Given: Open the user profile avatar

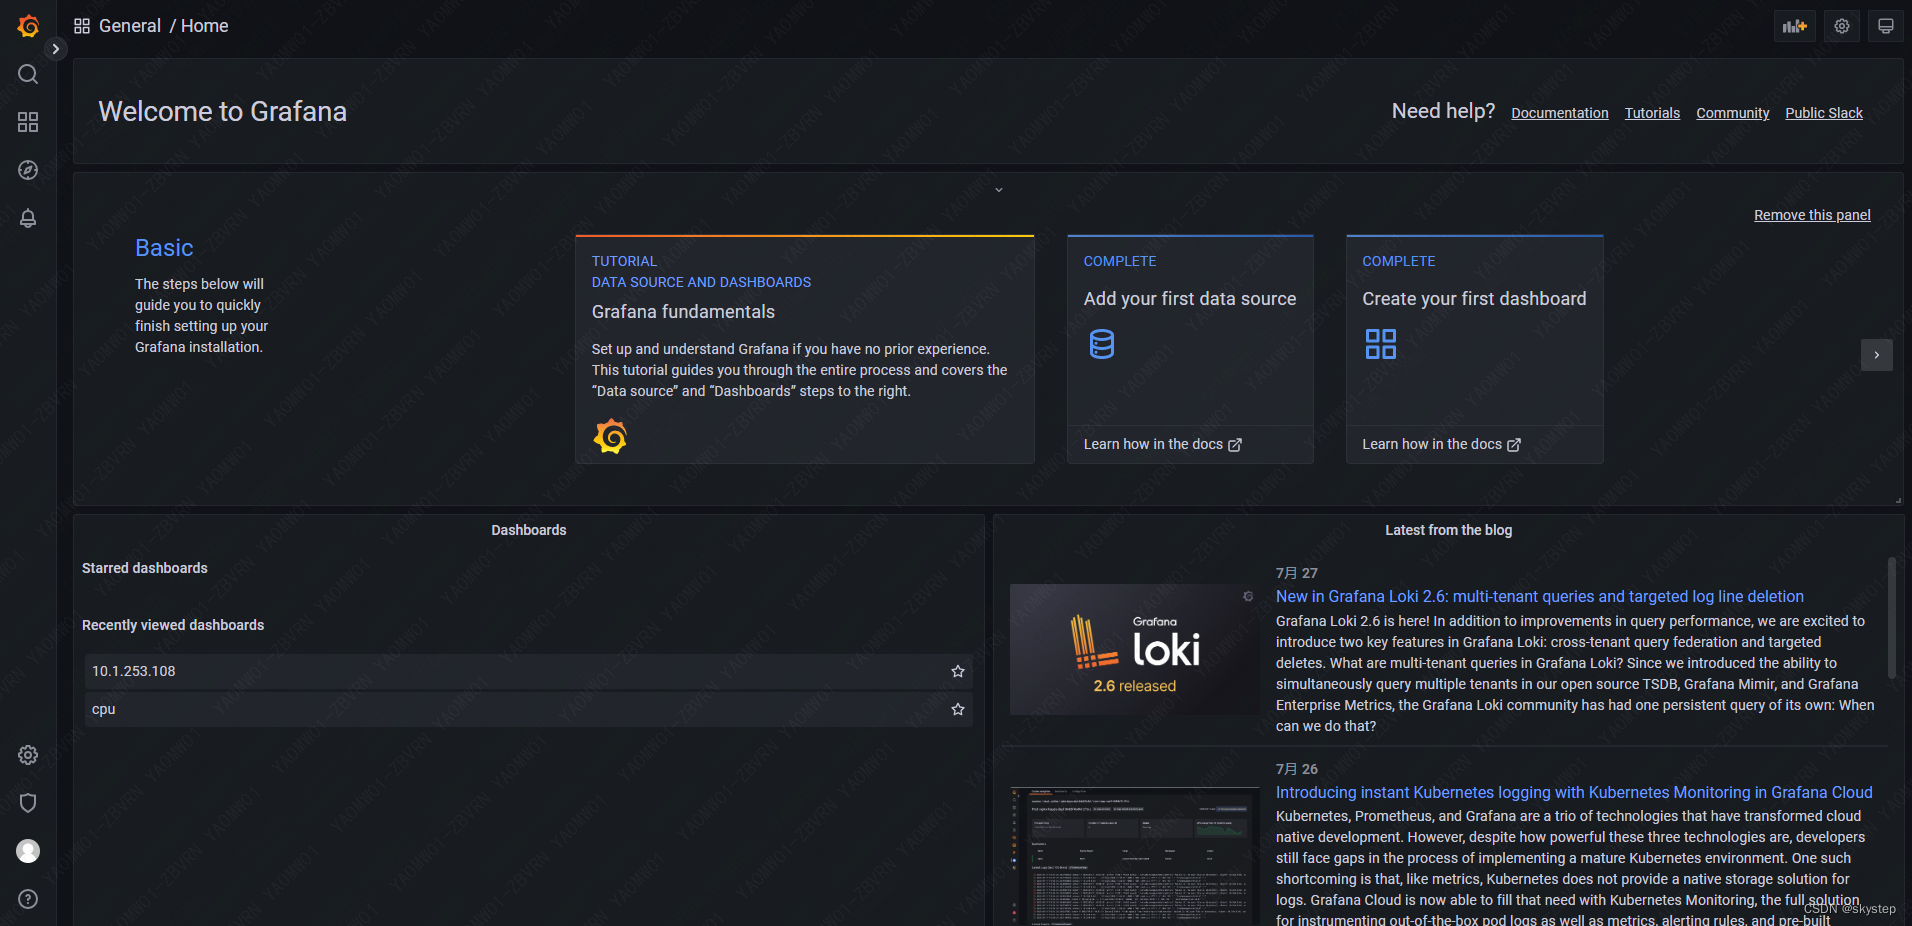Looking at the screenshot, I should (28, 851).
